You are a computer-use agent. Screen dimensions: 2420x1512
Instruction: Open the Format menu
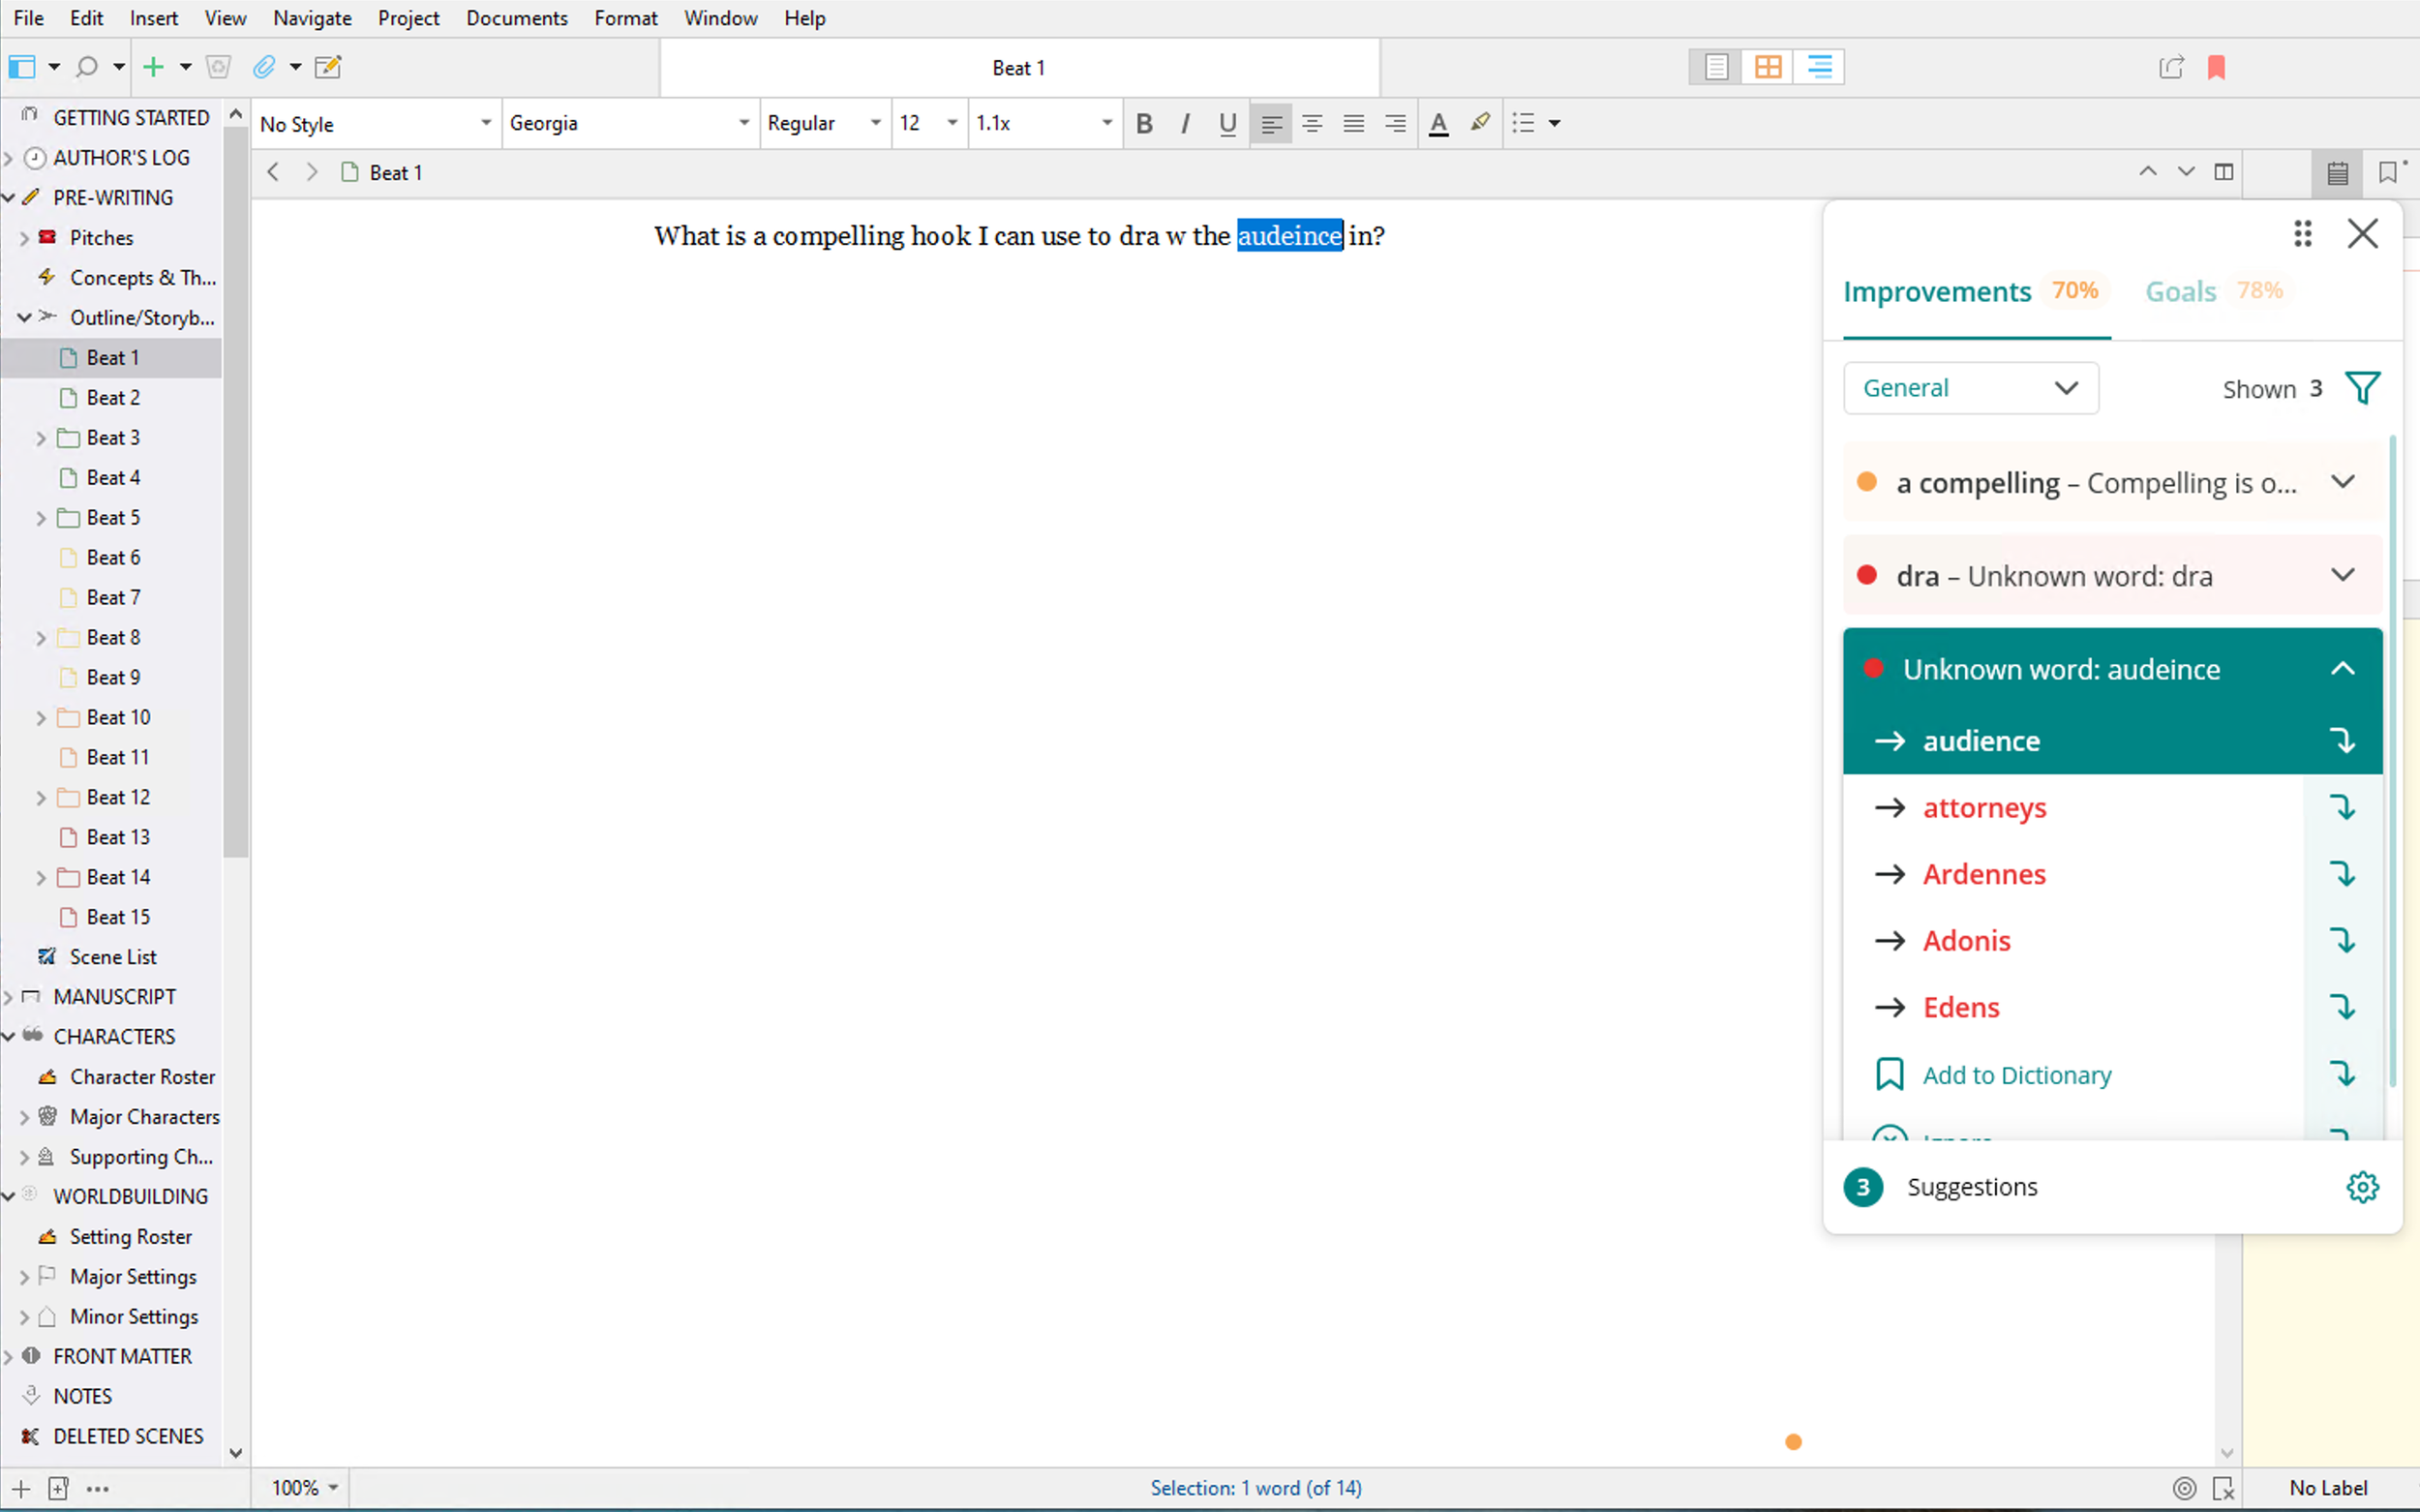626,18
